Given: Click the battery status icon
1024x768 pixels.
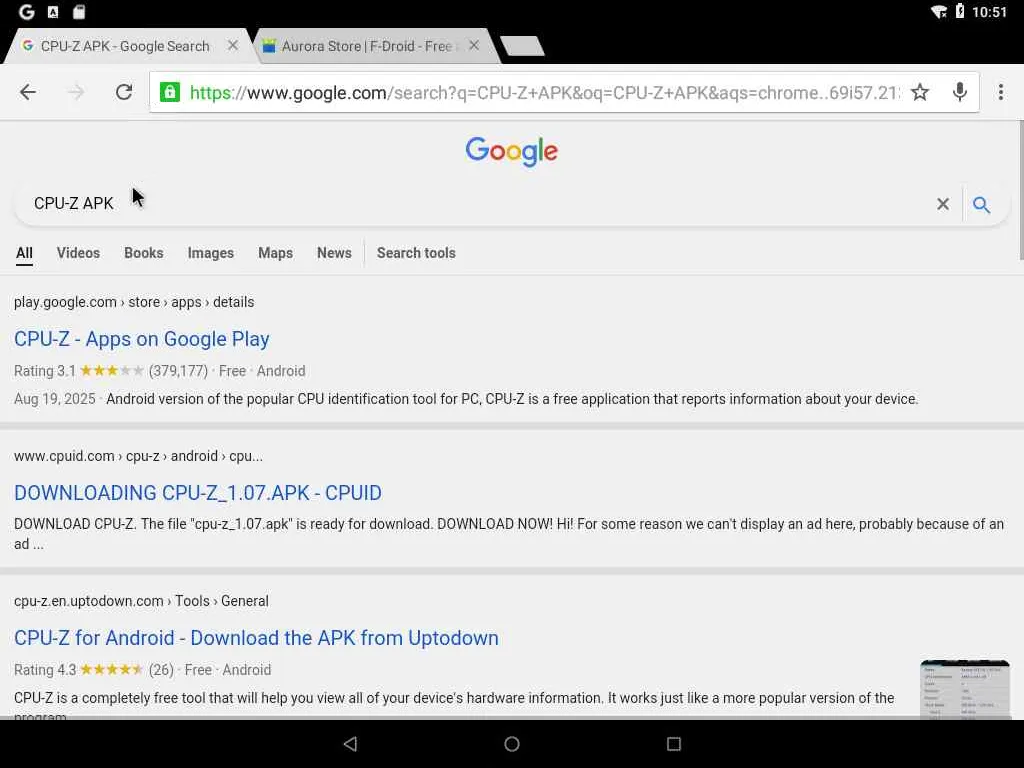Looking at the screenshot, I should [960, 11].
